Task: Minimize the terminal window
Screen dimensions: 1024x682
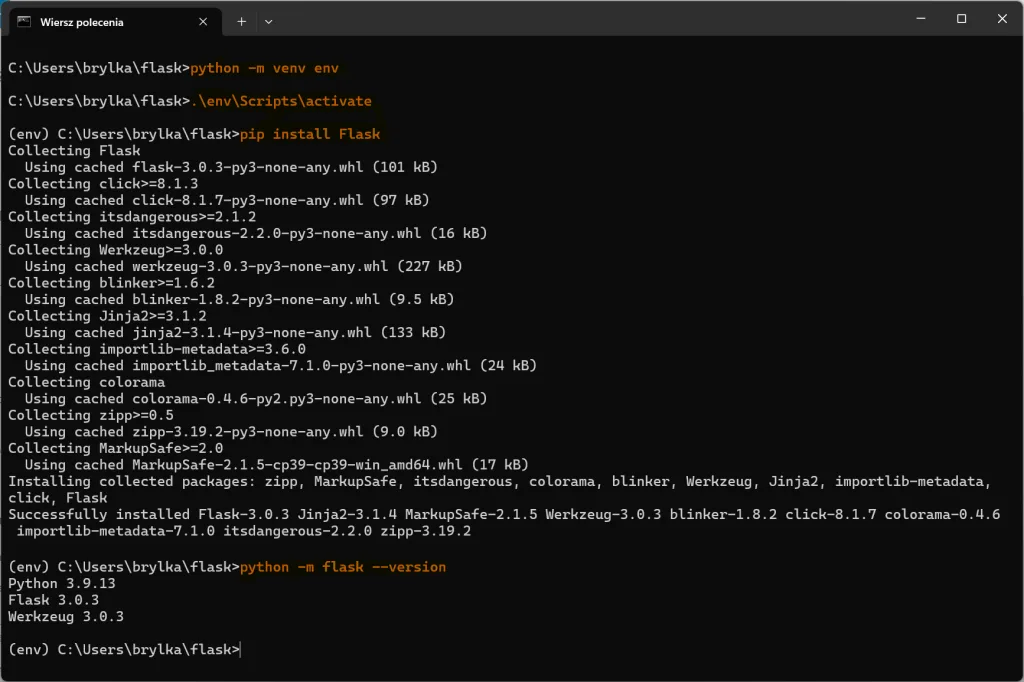Action: point(921,19)
